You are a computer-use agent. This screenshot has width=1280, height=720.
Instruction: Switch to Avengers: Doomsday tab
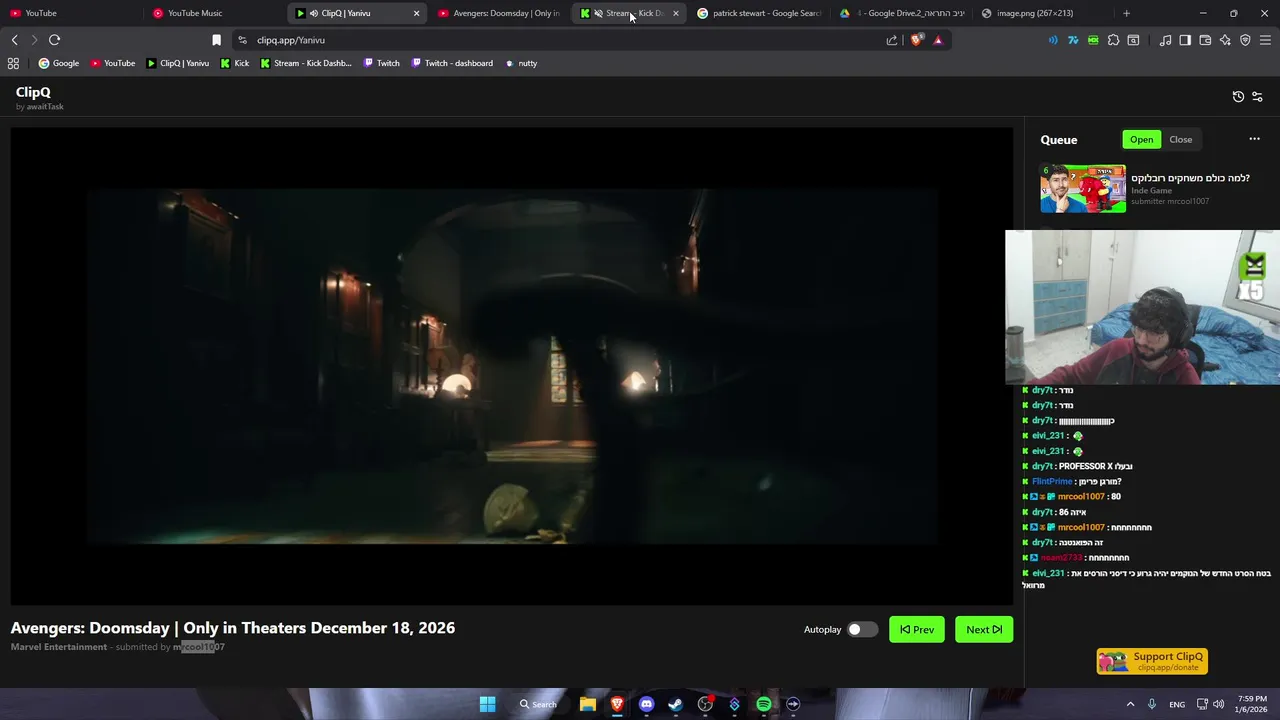click(498, 13)
